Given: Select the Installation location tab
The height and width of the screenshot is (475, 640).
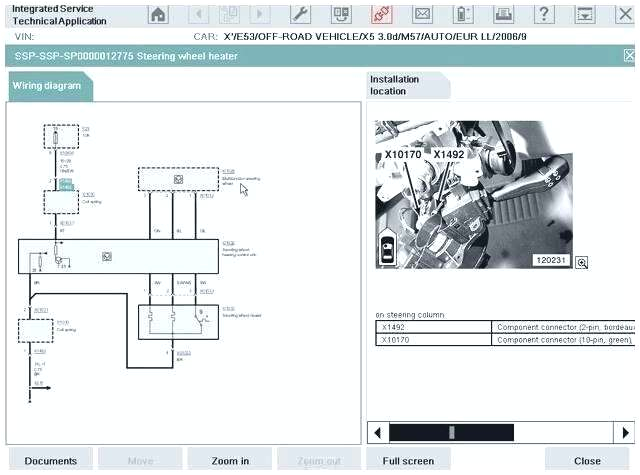Looking at the screenshot, I should (406, 85).
